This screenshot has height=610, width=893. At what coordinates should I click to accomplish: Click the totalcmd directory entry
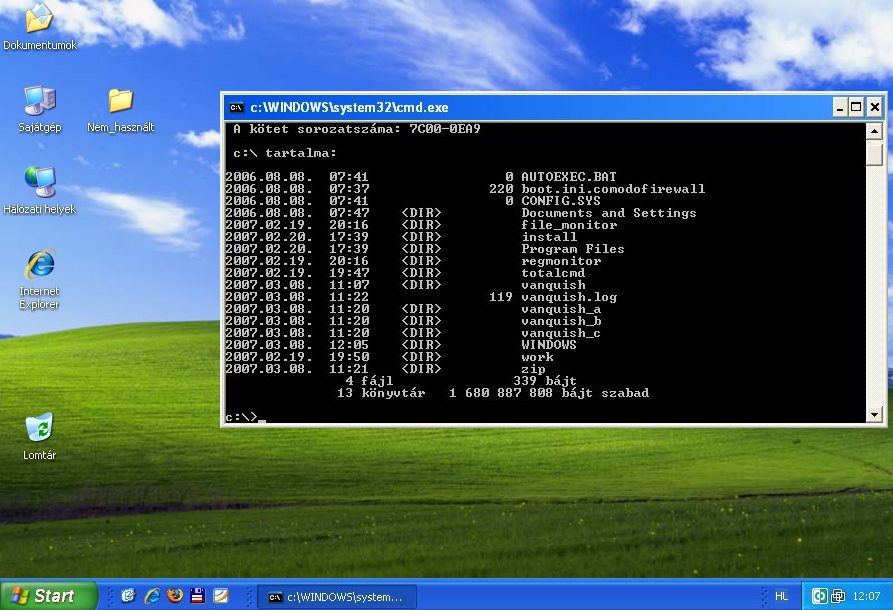click(x=552, y=272)
